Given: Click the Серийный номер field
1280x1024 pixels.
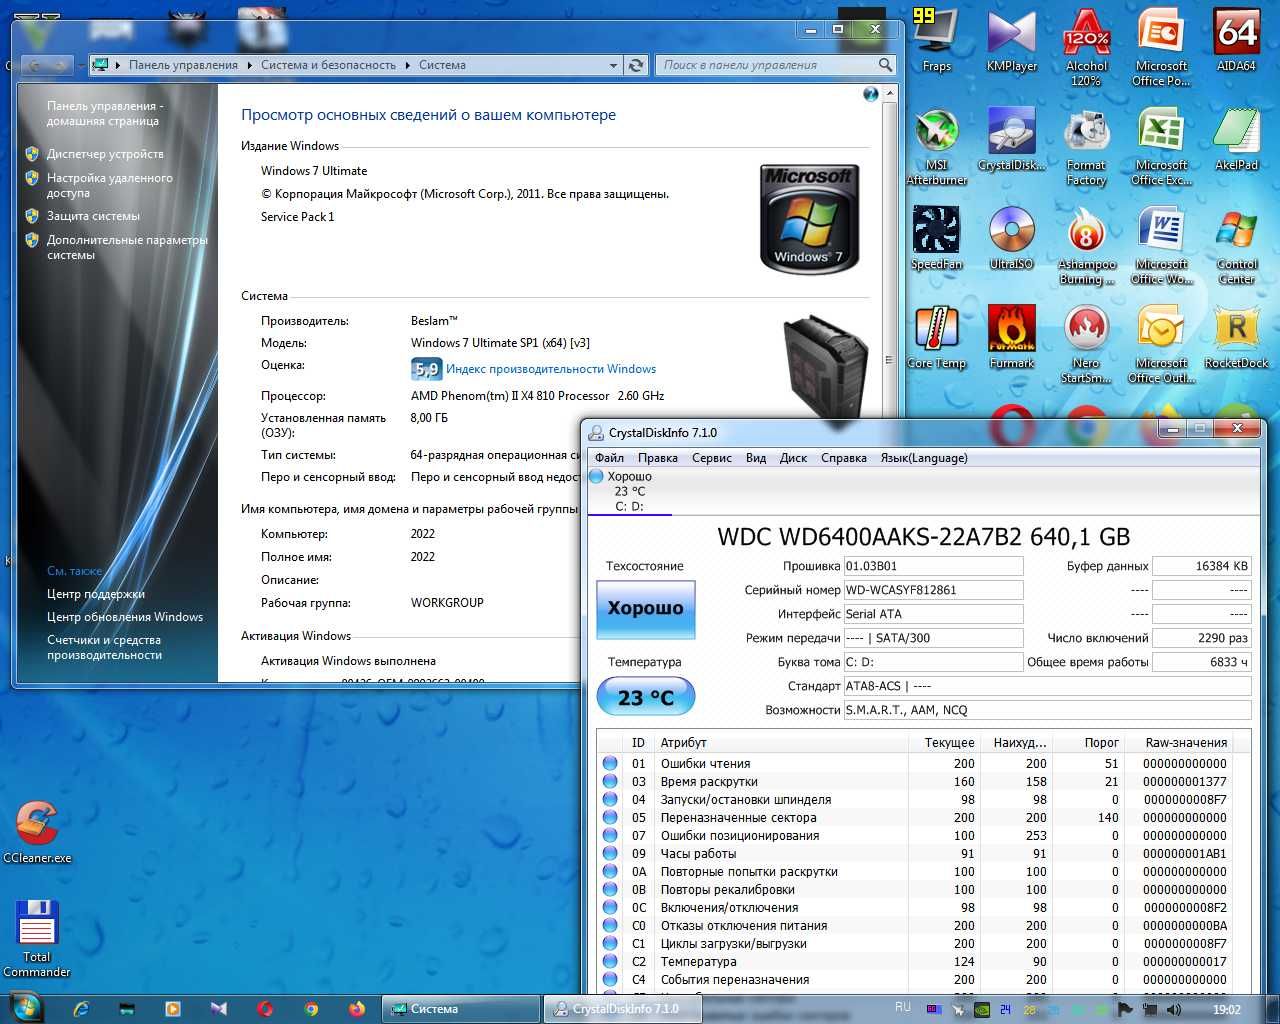Looking at the screenshot, I should point(934,590).
